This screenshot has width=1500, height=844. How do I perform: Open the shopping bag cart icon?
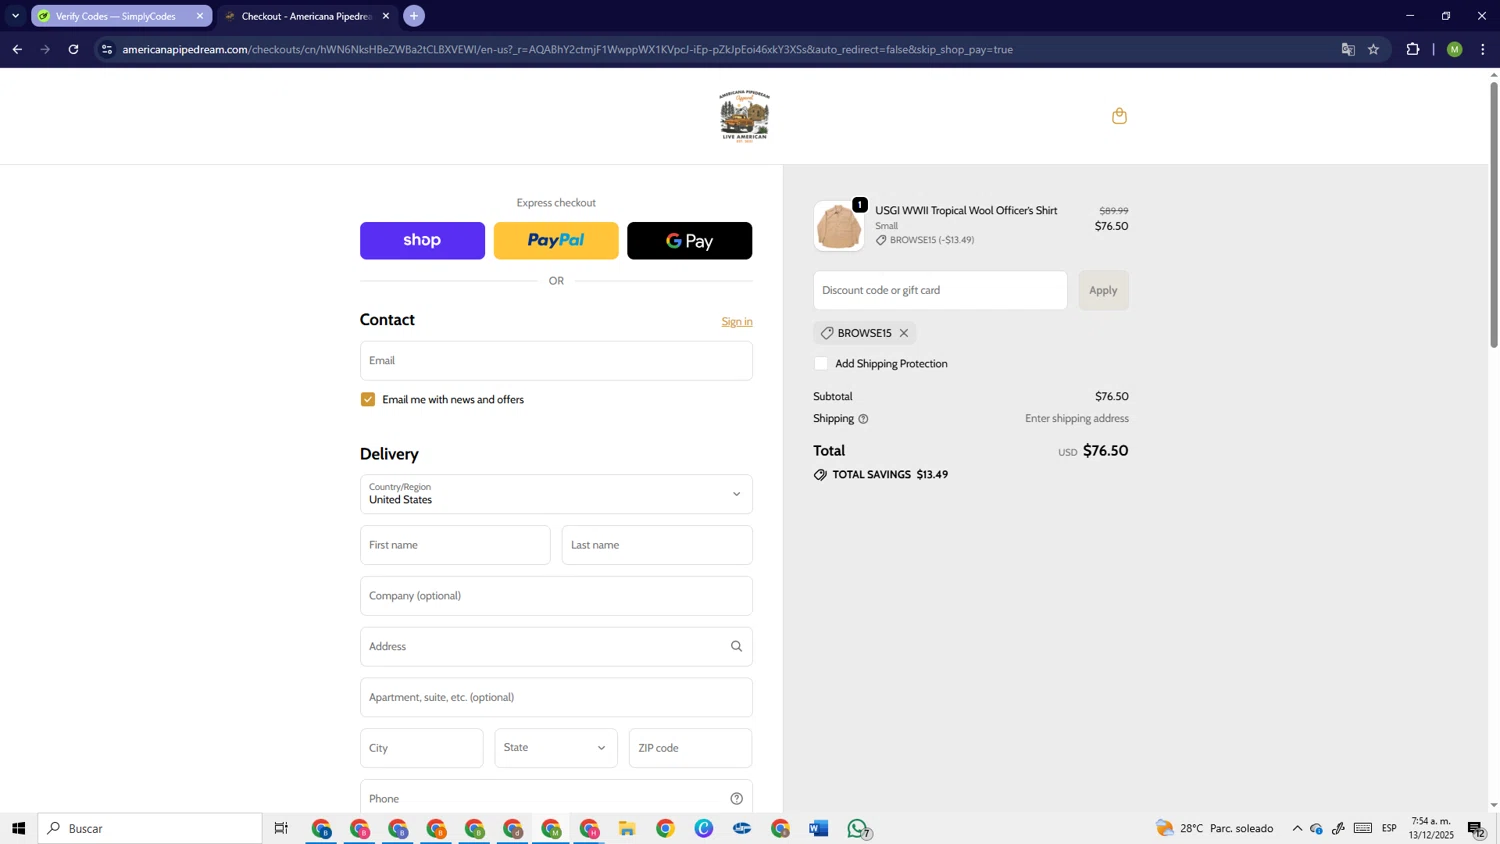click(x=1119, y=116)
